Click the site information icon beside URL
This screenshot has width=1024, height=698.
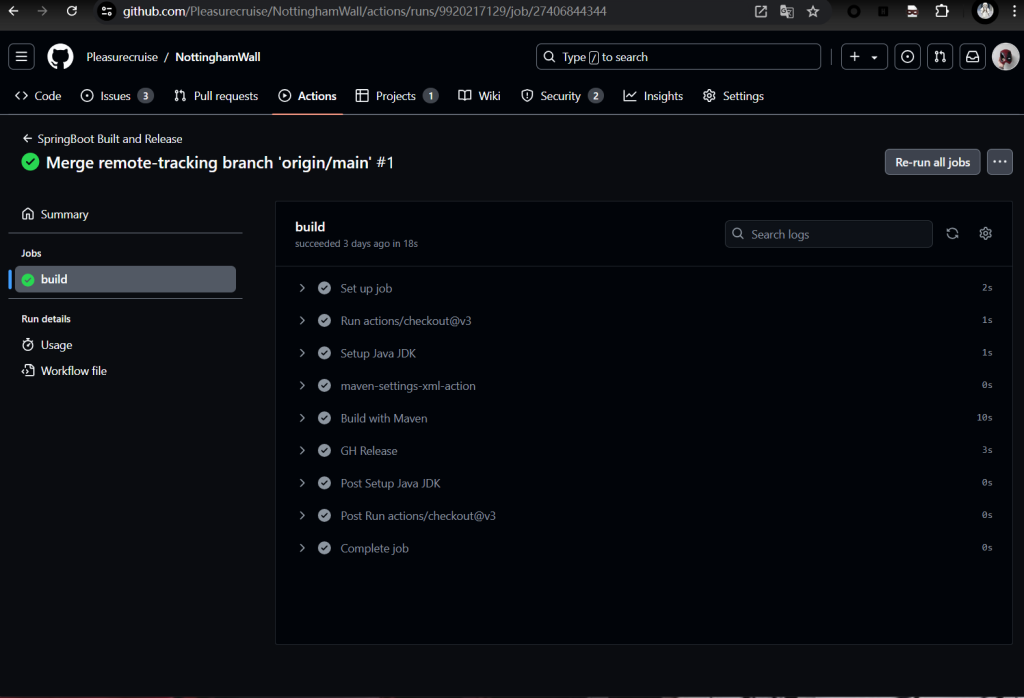coord(107,11)
